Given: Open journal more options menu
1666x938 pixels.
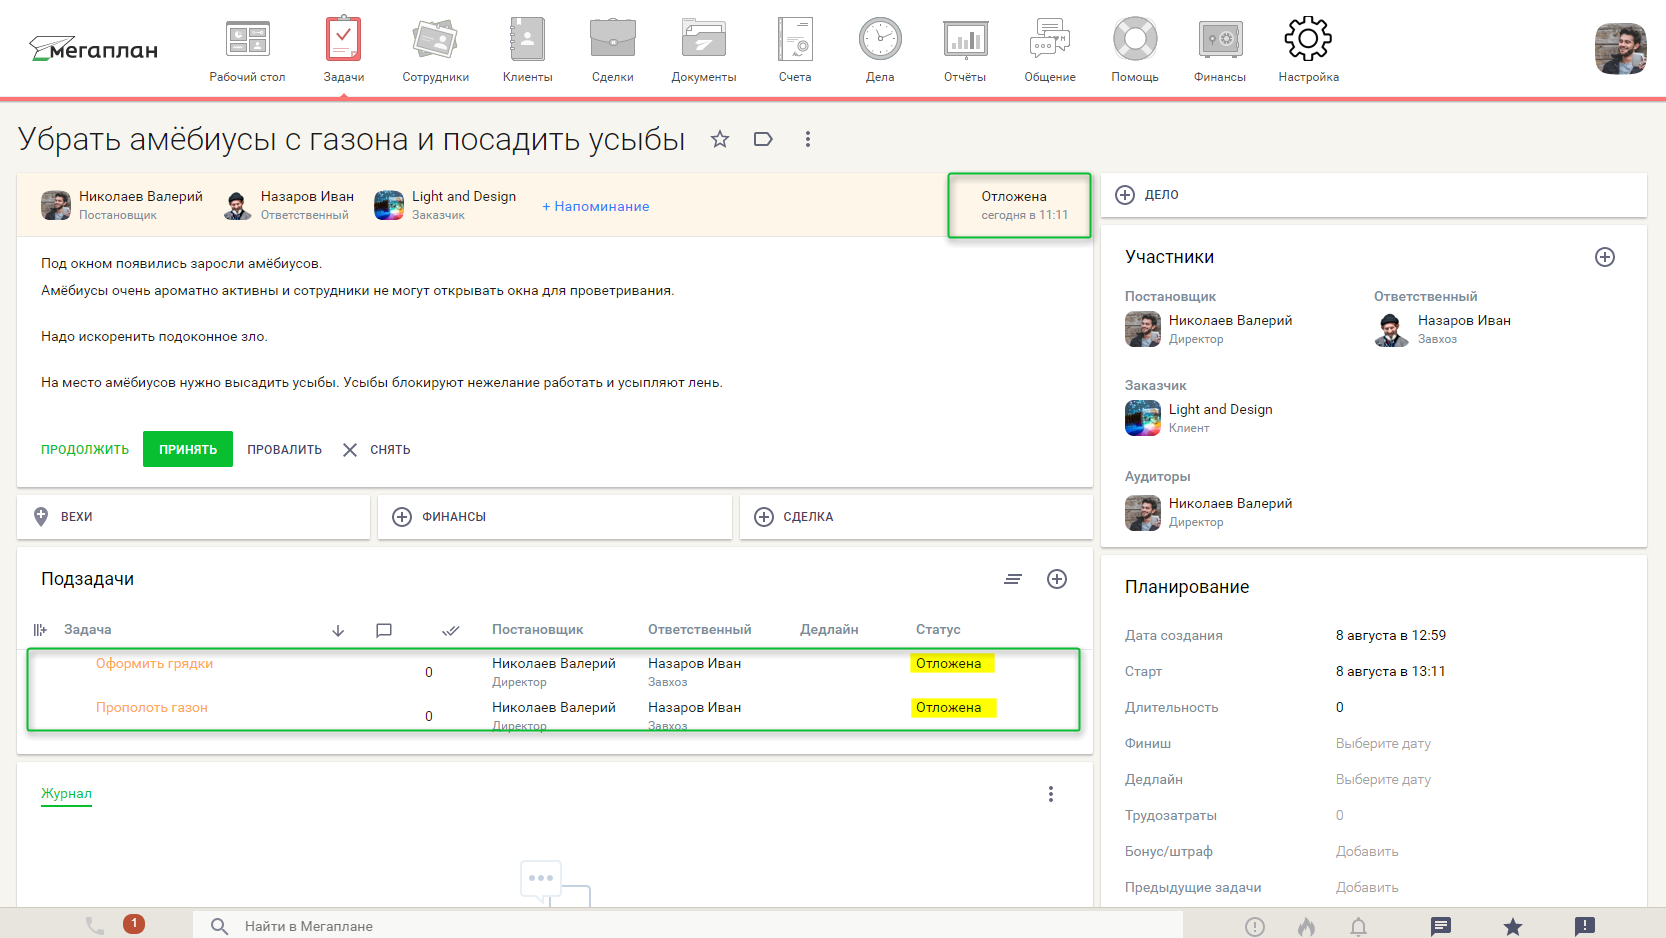Looking at the screenshot, I should [x=1050, y=794].
